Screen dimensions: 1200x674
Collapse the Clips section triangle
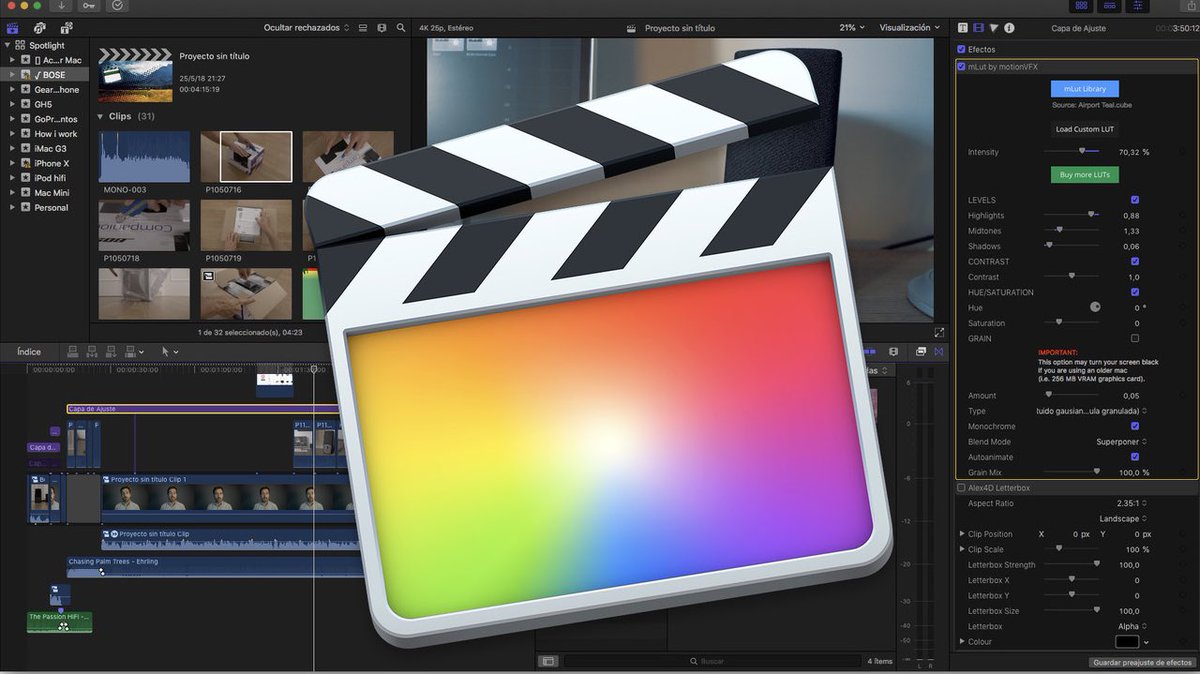100,117
